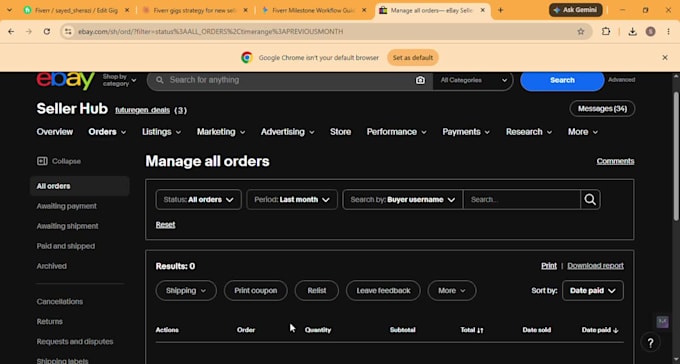Screen dimensions: 680x364
Task: Select Paid and shipped in sidebar
Action: click(65, 246)
